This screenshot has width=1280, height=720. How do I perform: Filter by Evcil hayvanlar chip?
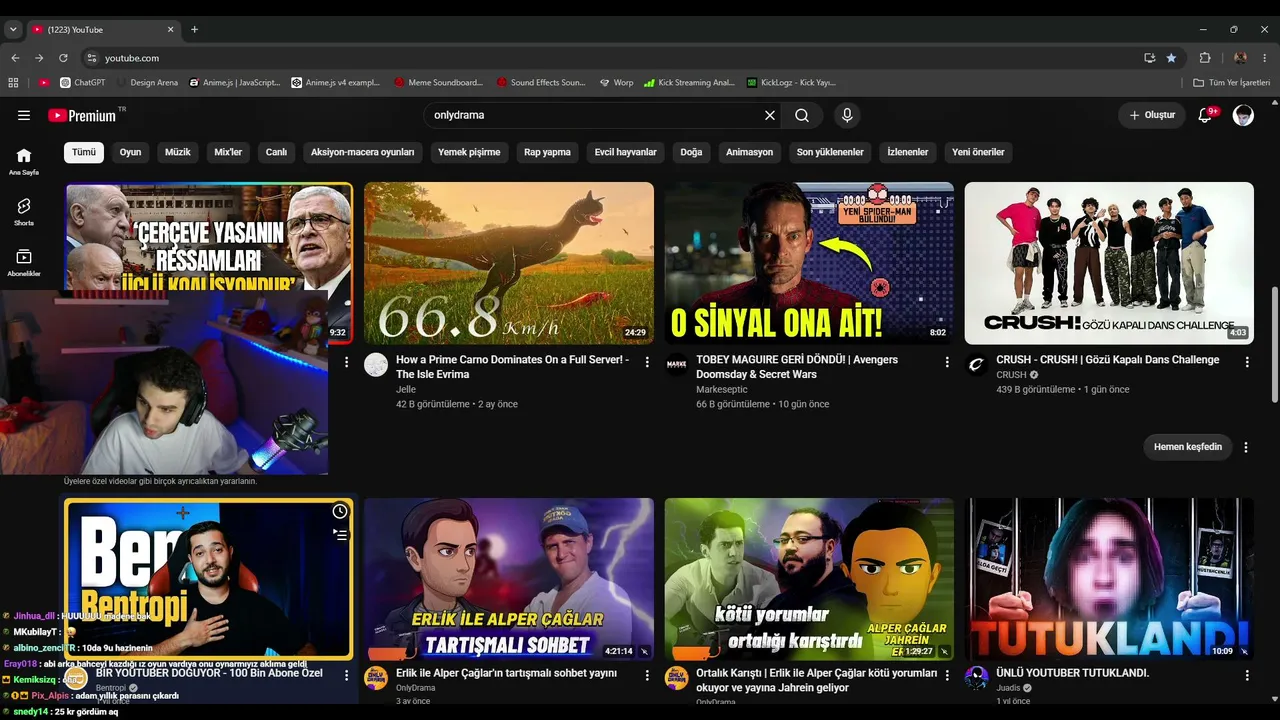coord(626,152)
